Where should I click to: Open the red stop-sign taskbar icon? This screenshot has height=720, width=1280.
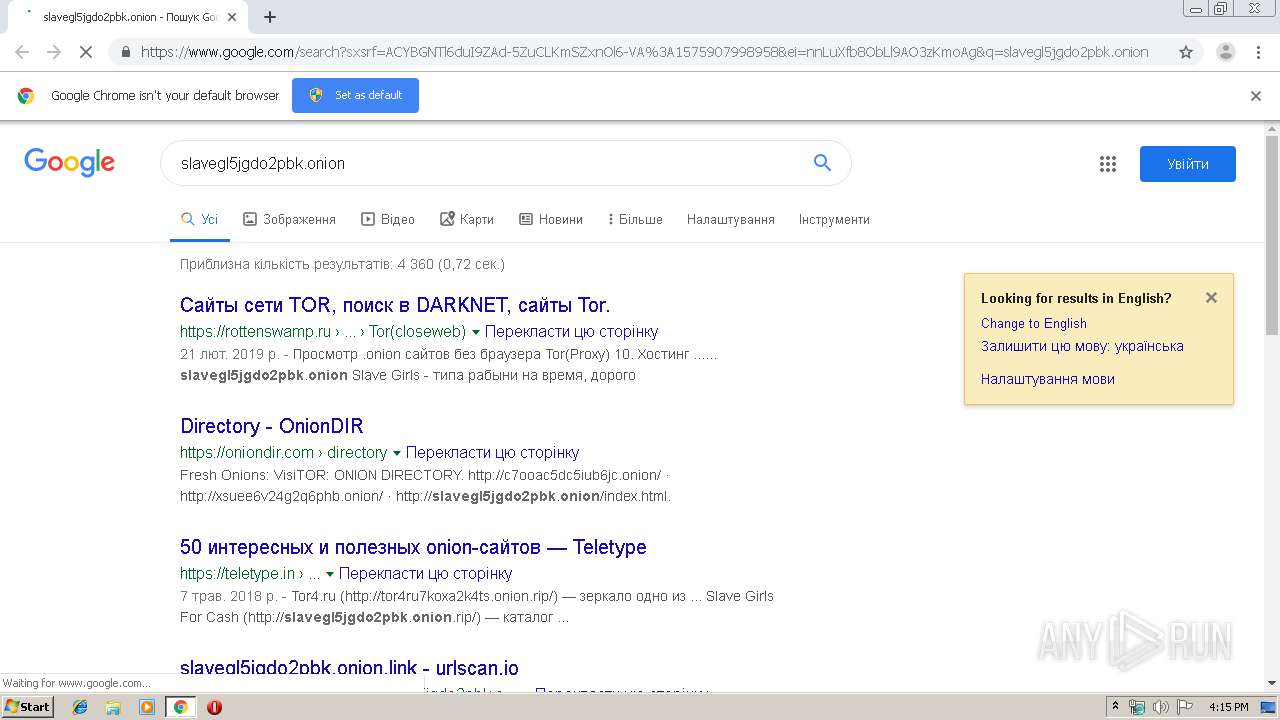tap(214, 707)
